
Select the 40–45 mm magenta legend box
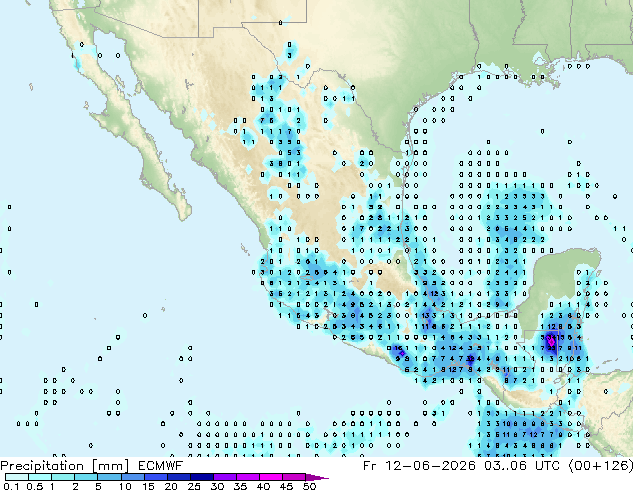pyautogui.click(x=271, y=477)
